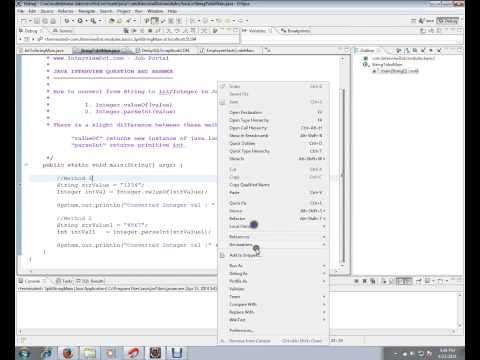The height and width of the screenshot is (360, 480).
Task: Switch to the Java perspective button
Action: point(426,21)
